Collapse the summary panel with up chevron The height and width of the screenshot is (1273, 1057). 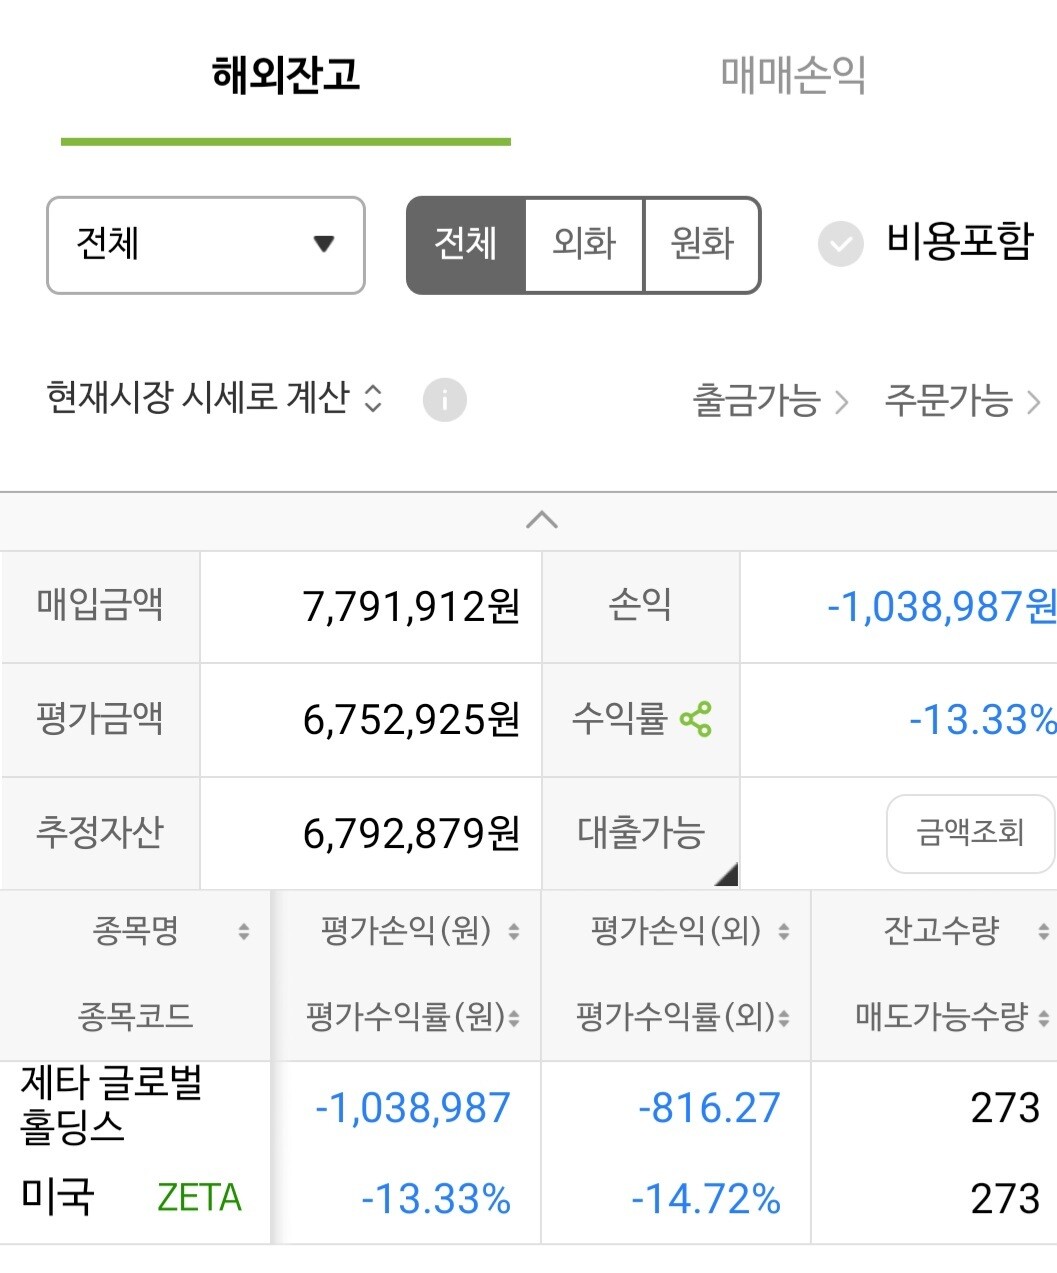(541, 520)
